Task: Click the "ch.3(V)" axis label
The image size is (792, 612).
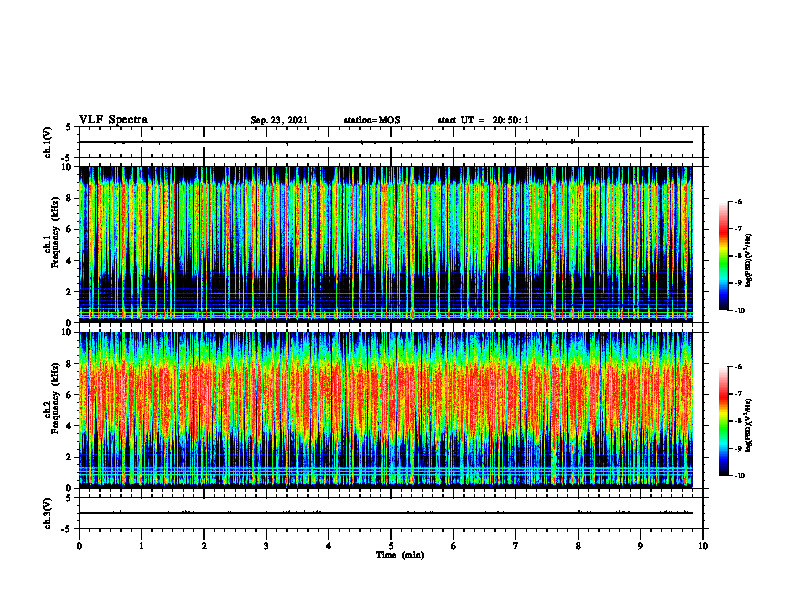Action: pos(48,513)
